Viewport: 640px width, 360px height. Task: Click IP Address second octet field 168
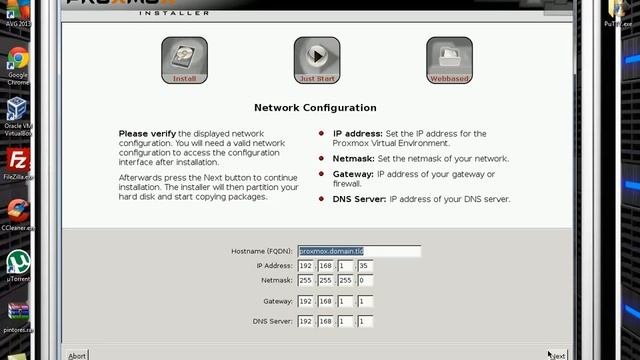[x=325, y=266]
